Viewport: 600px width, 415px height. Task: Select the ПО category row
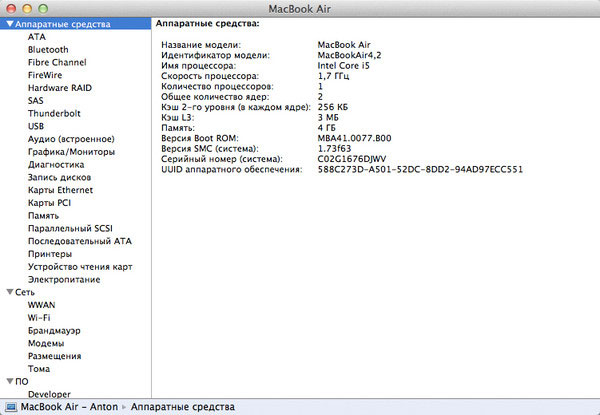(75, 381)
